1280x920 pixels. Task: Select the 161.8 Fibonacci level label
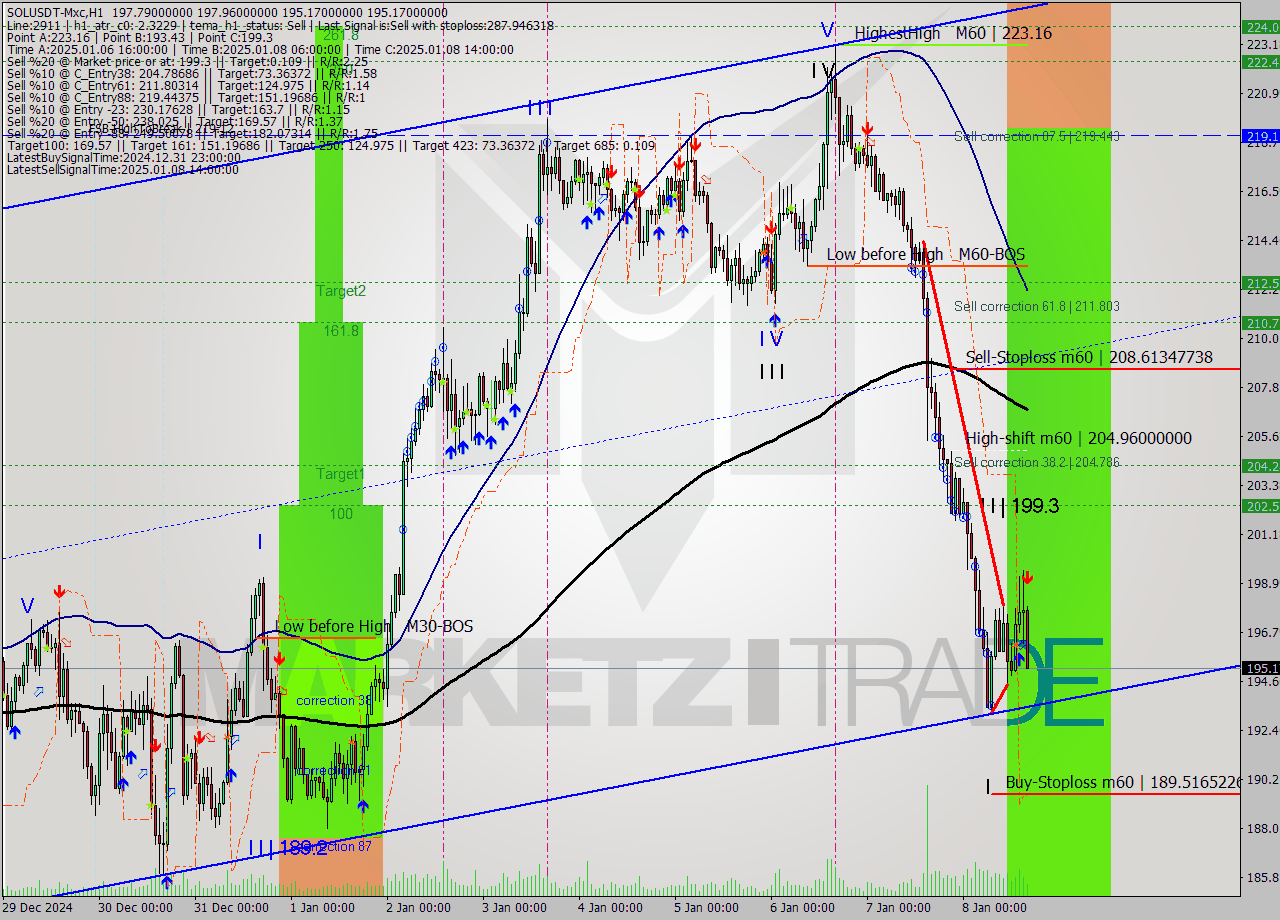coord(341,330)
